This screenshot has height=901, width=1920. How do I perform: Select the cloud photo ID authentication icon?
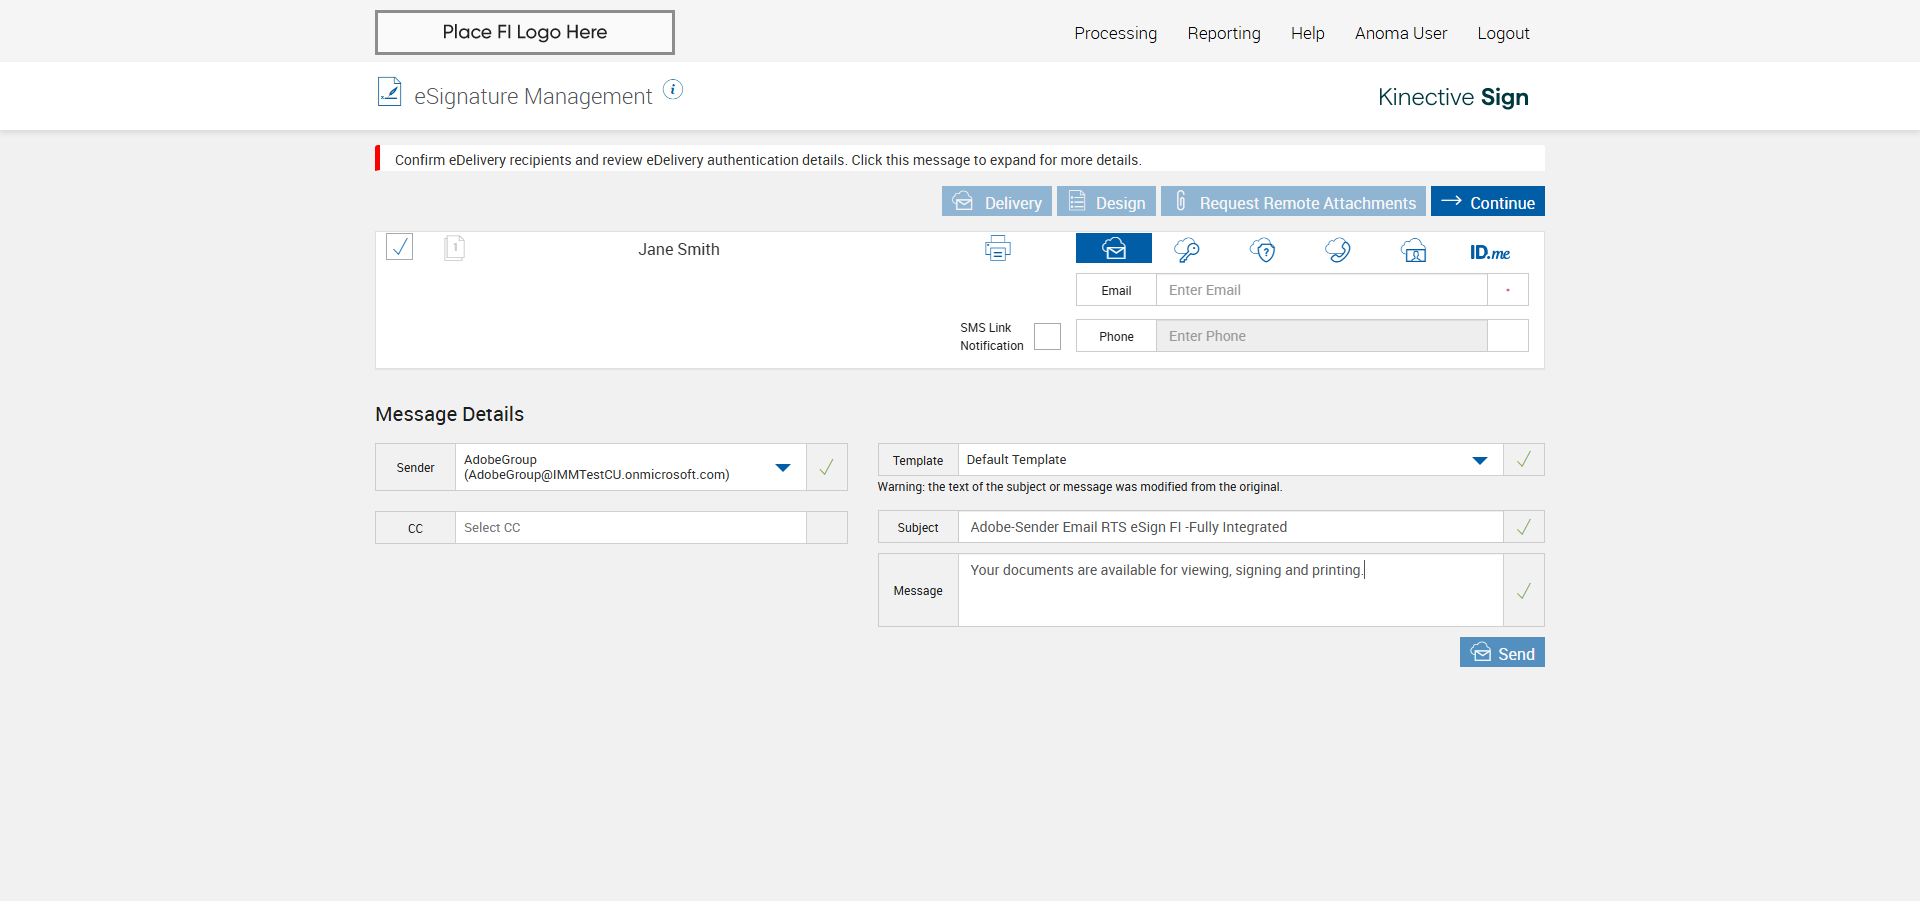coord(1413,250)
